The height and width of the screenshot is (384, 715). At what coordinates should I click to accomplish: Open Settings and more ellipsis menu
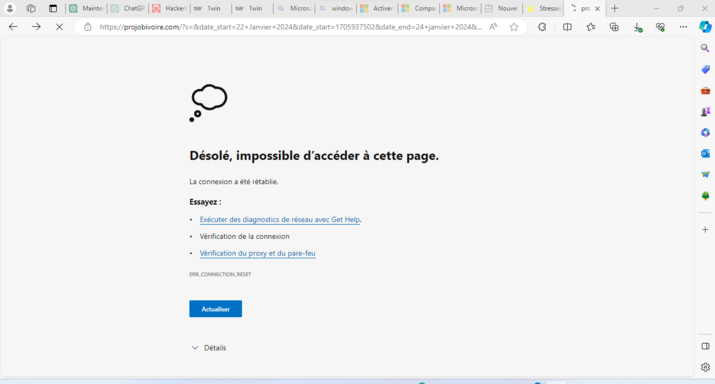[683, 27]
